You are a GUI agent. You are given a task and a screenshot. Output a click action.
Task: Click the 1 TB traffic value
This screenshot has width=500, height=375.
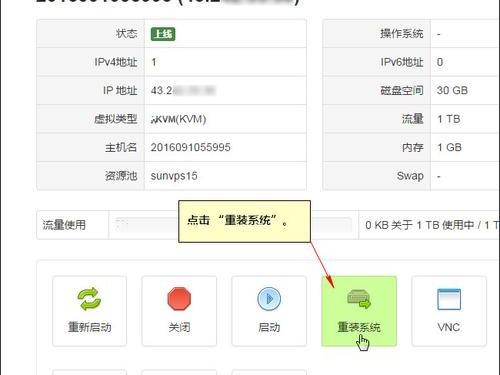(449, 119)
